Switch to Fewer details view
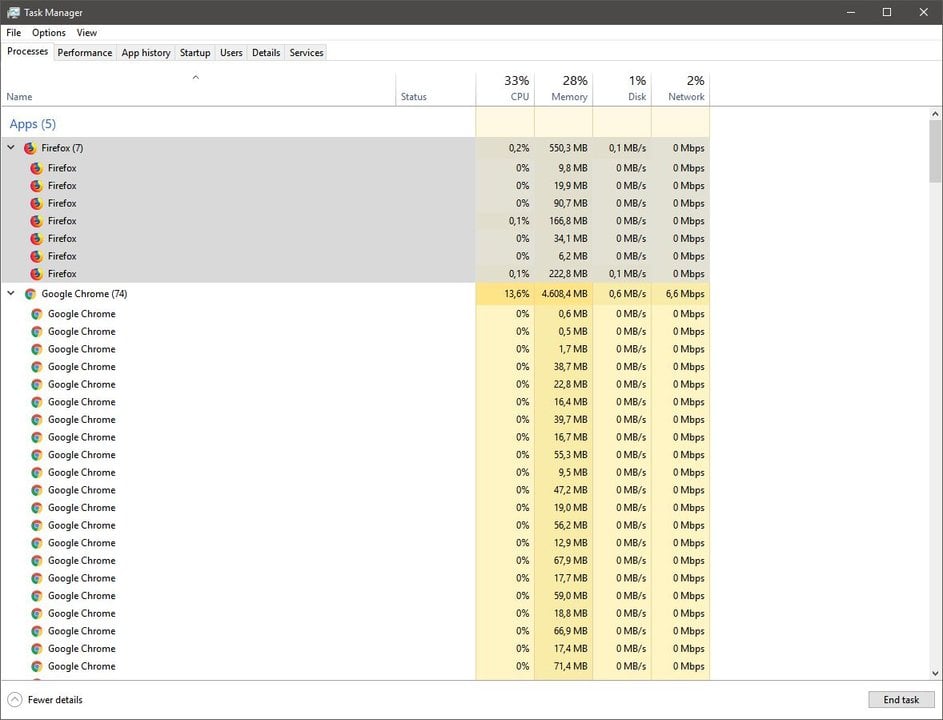943x720 pixels. [45, 700]
